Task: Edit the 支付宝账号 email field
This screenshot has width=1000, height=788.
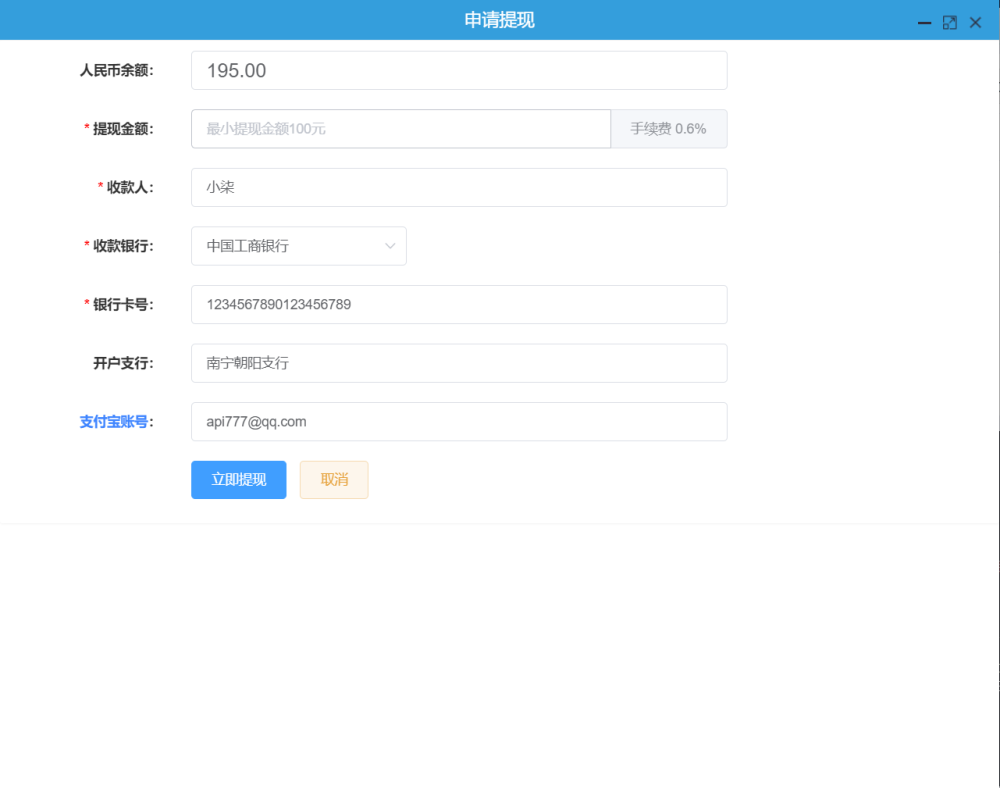Action: coord(459,422)
